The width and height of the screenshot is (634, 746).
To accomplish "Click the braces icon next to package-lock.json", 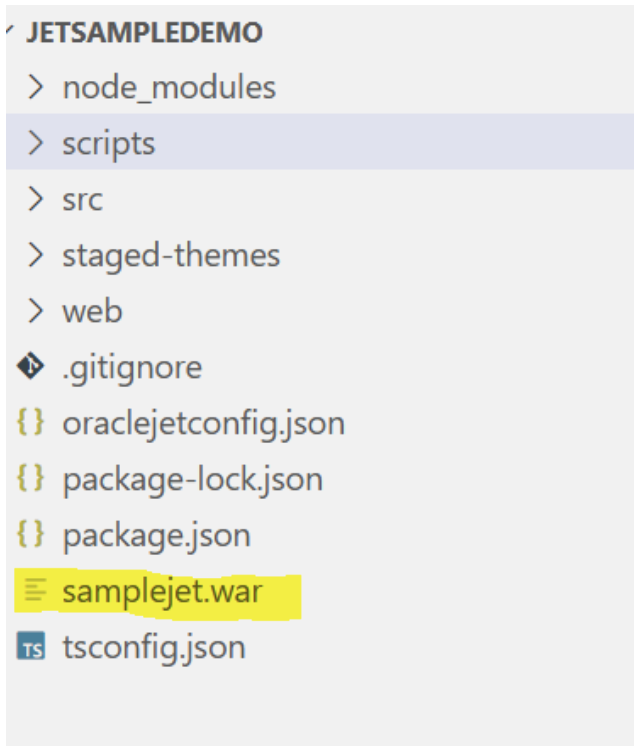I will [31, 479].
